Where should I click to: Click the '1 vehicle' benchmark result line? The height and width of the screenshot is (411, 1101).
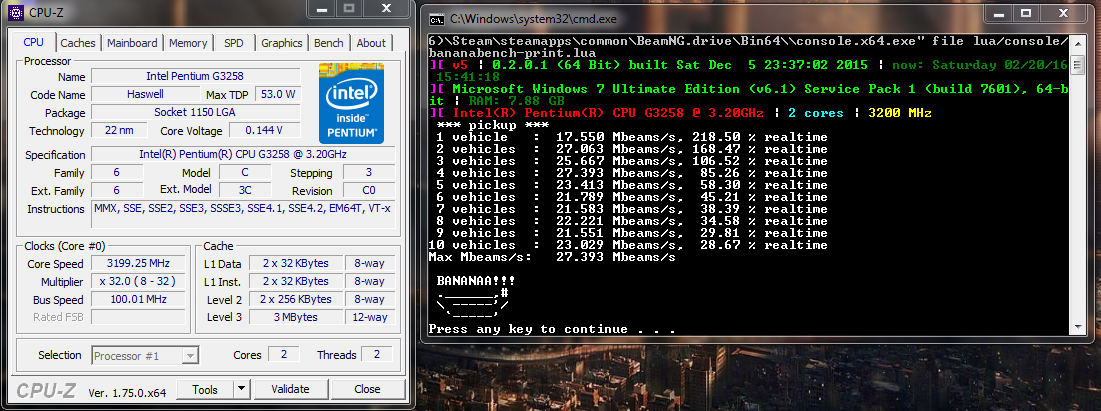pyautogui.click(x=631, y=137)
